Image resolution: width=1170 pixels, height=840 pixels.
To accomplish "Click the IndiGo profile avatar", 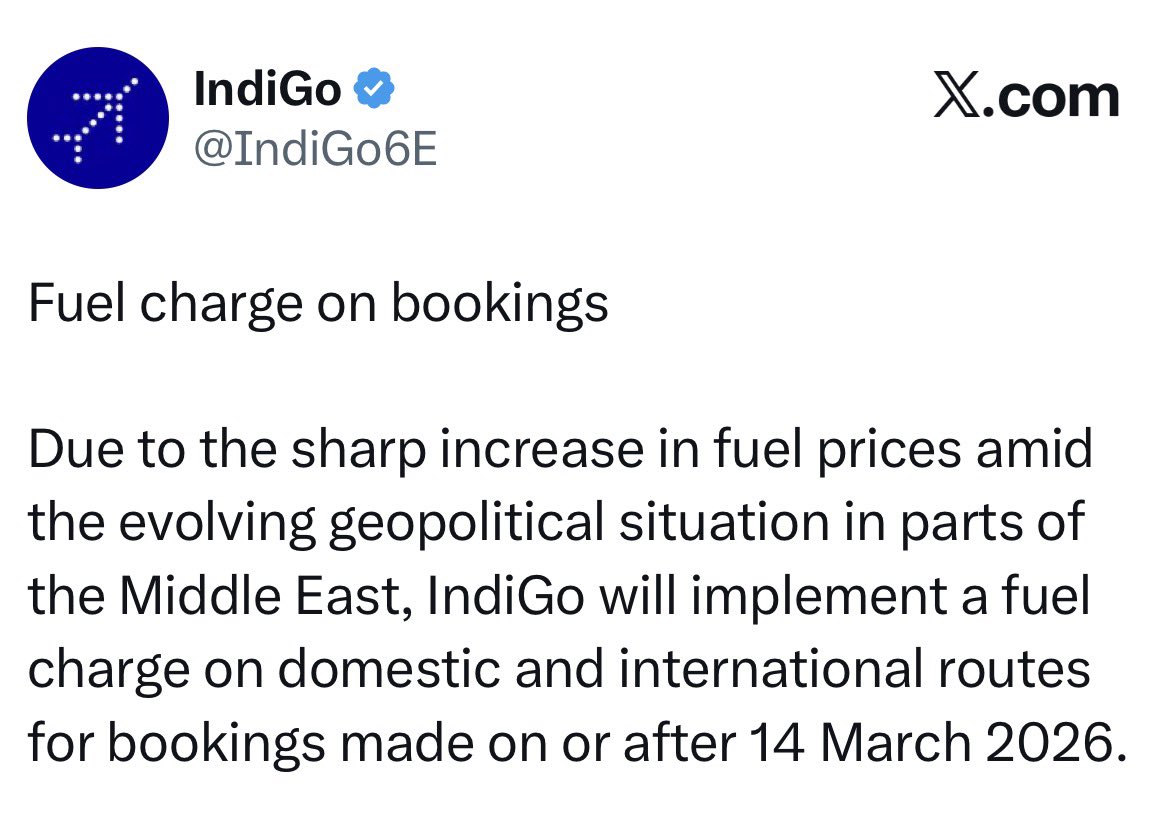I will 98,118.
